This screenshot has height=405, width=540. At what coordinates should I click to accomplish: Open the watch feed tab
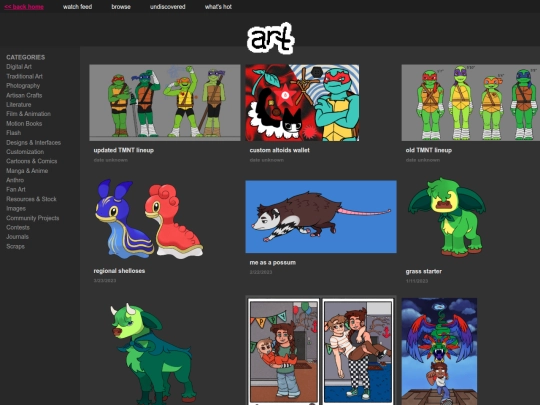pos(77,7)
